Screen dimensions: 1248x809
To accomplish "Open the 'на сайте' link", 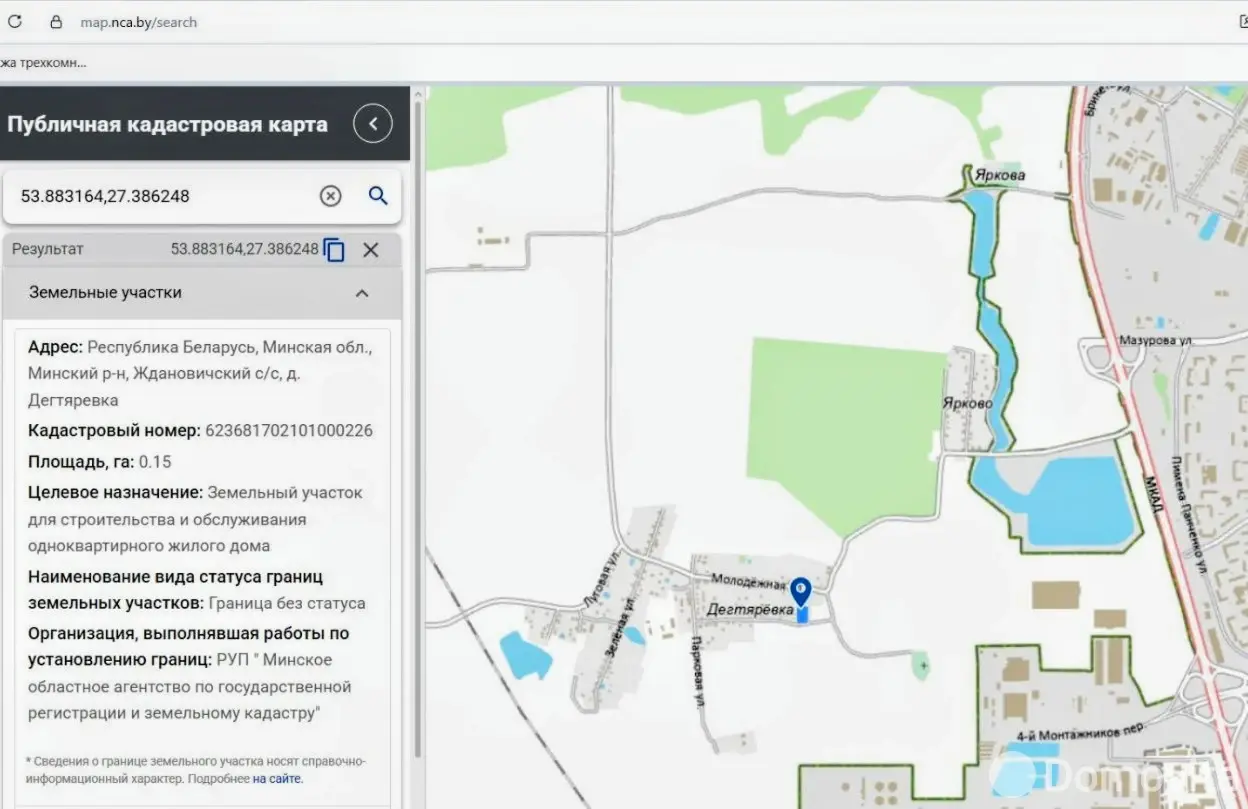I will point(276,778).
